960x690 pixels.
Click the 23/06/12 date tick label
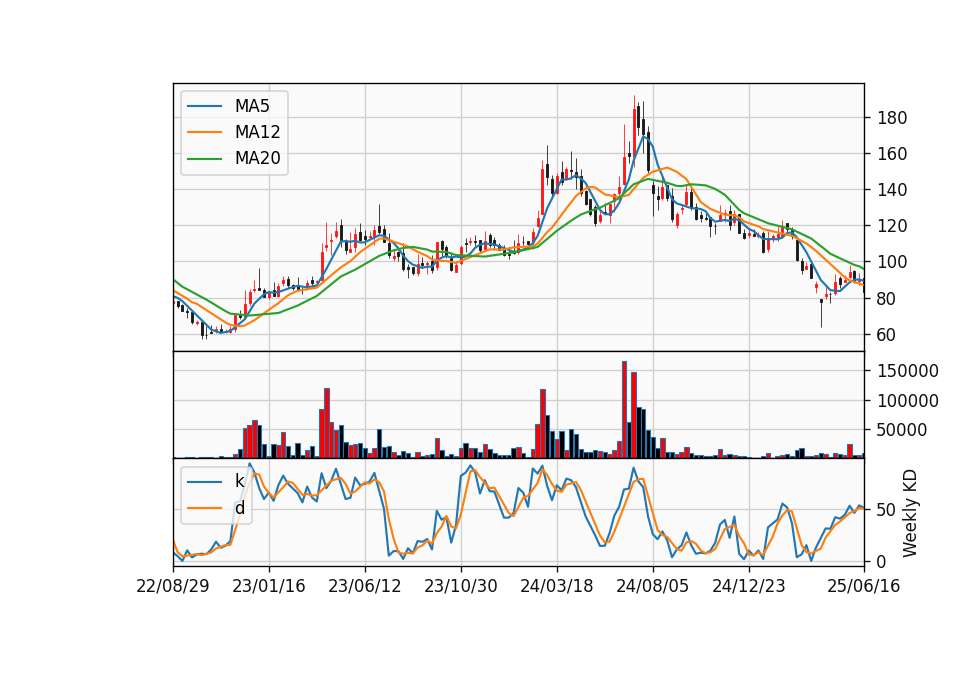(x=365, y=586)
